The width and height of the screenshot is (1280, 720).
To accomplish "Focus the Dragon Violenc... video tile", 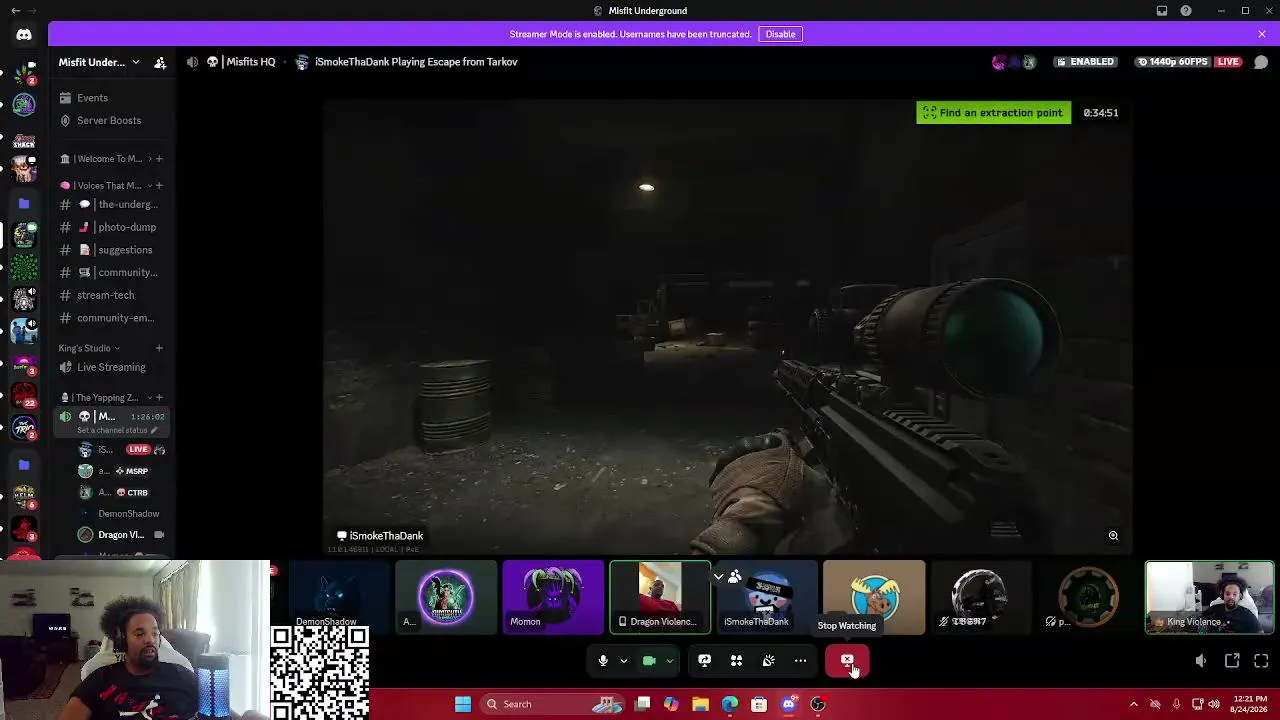I will [x=660, y=597].
